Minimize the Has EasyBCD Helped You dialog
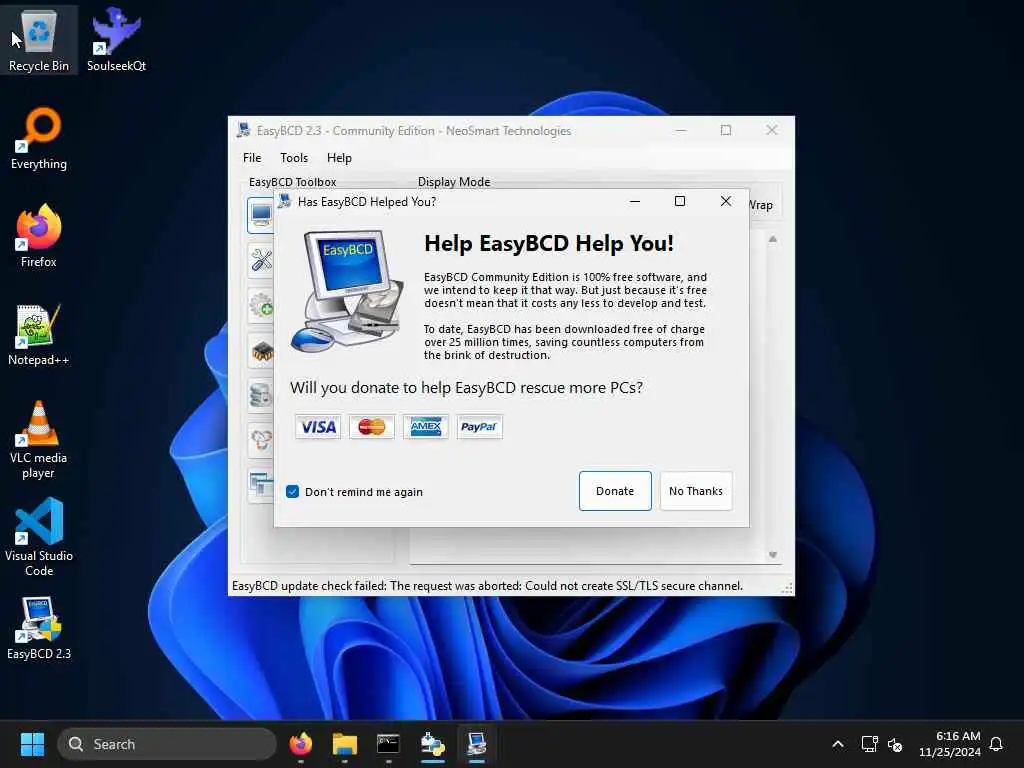The image size is (1024, 768). click(x=635, y=201)
